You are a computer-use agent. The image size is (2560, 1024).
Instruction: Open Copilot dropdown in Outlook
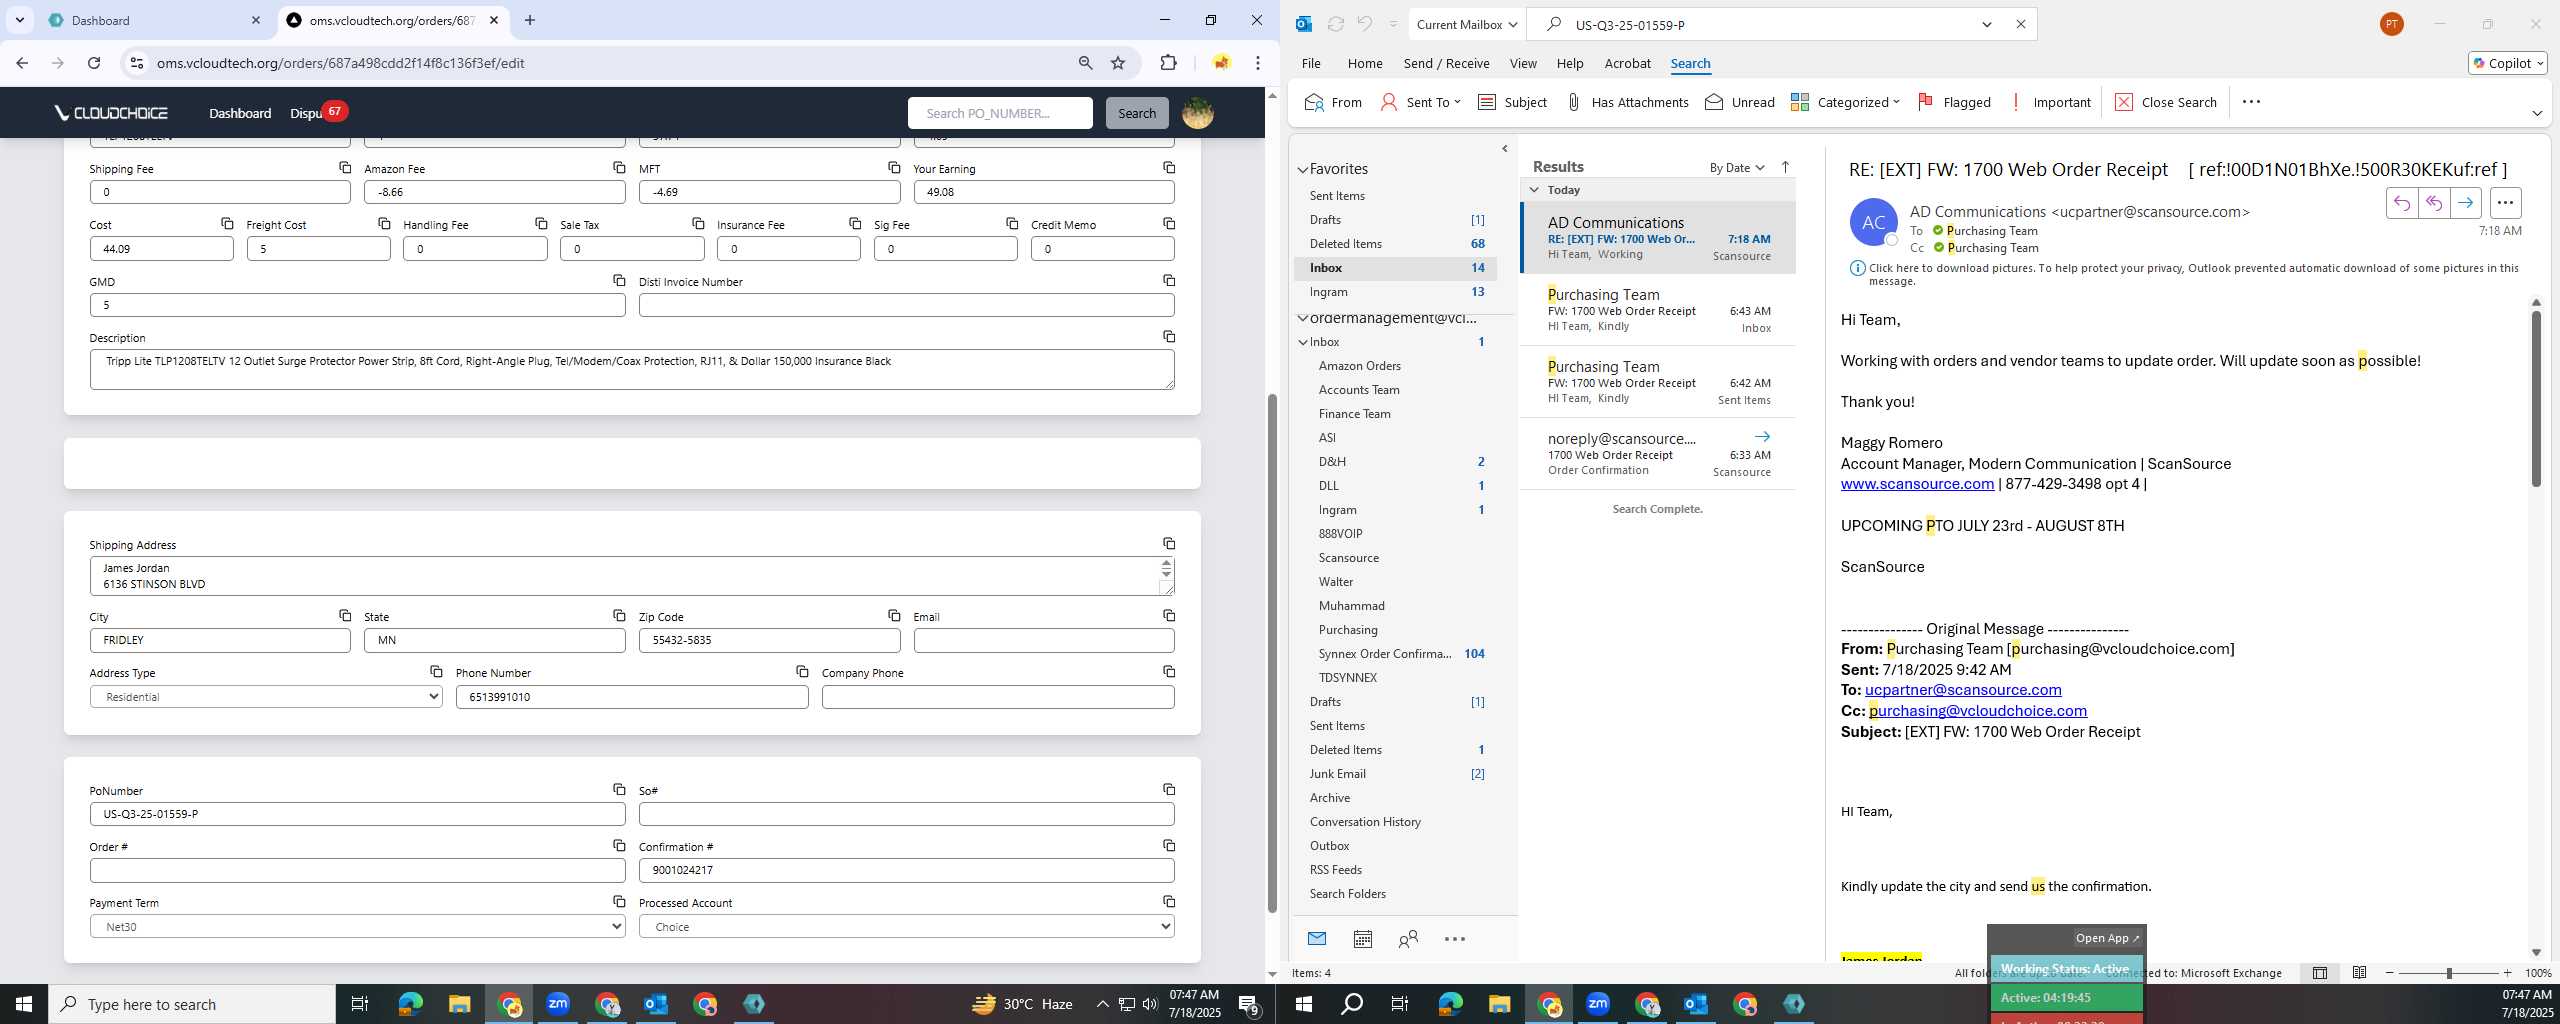click(x=2508, y=63)
